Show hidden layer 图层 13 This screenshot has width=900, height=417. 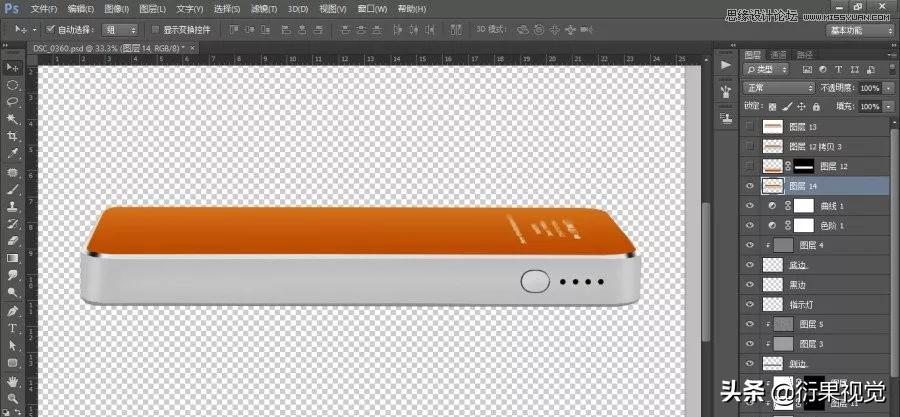(x=749, y=127)
